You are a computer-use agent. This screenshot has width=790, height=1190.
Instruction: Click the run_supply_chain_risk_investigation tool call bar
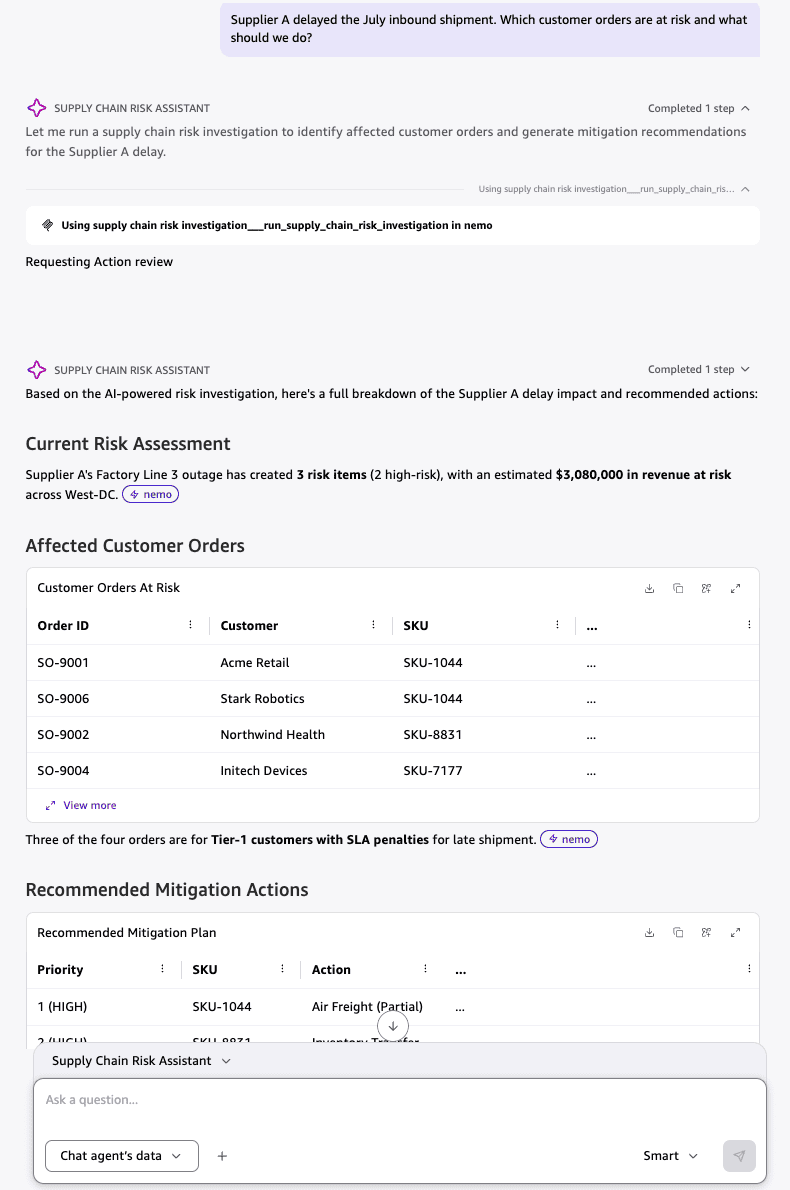(x=392, y=225)
